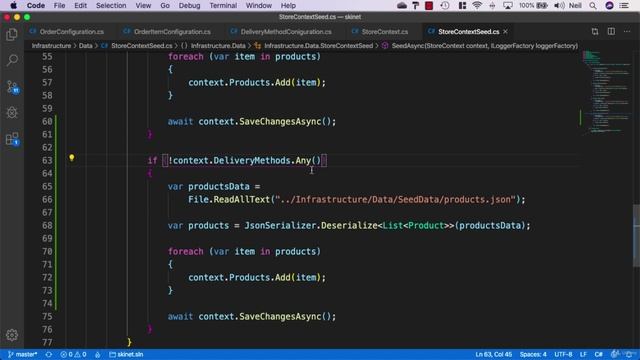Click Spaces: 4 indentation in status bar
The height and width of the screenshot is (360, 640).
(x=533, y=354)
